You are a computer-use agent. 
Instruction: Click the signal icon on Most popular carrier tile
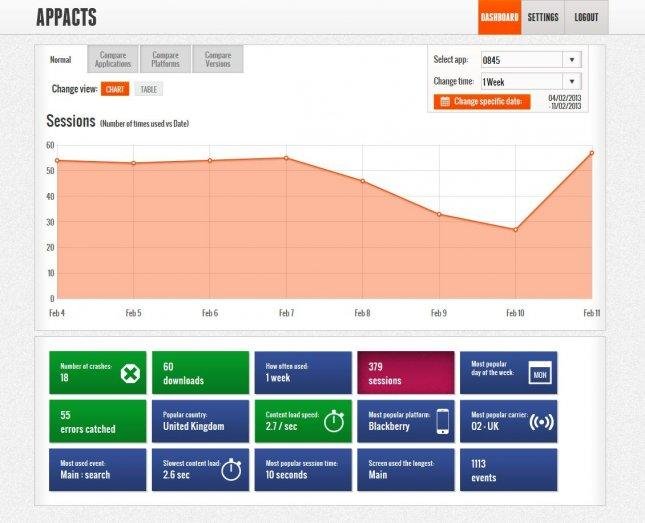541,421
